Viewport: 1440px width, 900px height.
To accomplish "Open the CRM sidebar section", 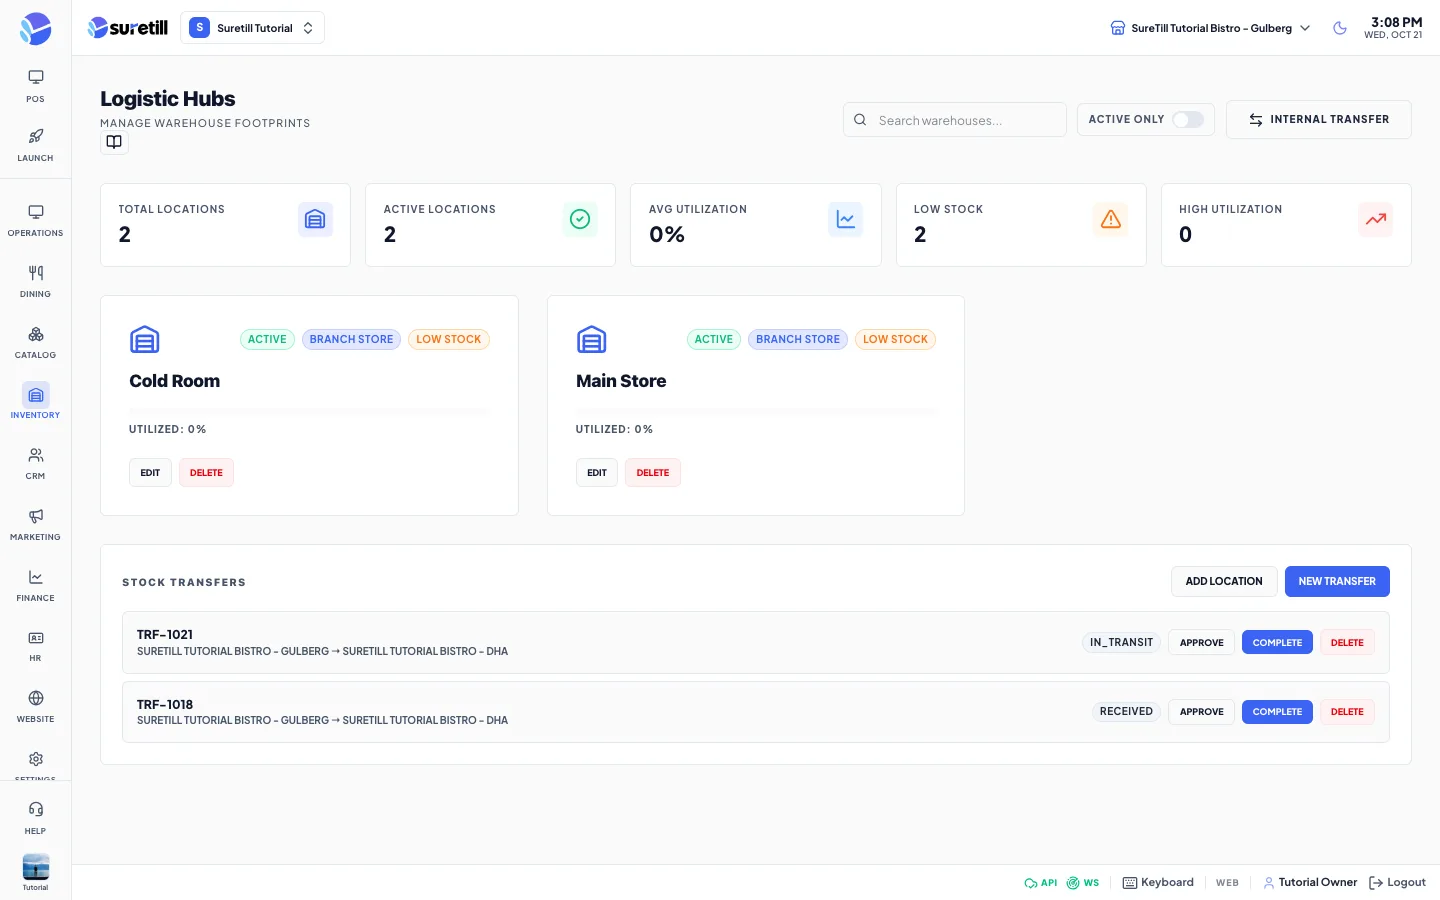I will coord(35,463).
